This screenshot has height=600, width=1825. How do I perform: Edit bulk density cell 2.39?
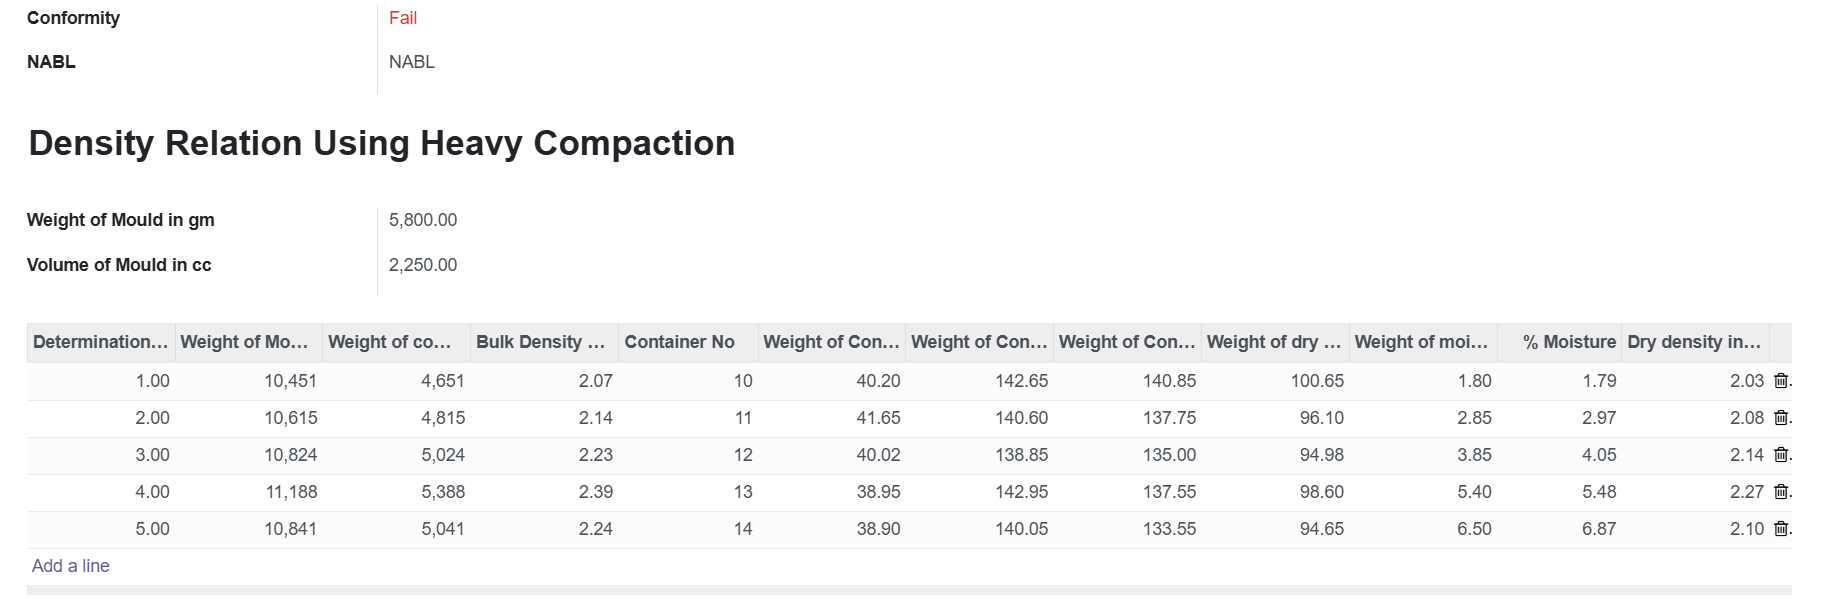tap(545, 492)
